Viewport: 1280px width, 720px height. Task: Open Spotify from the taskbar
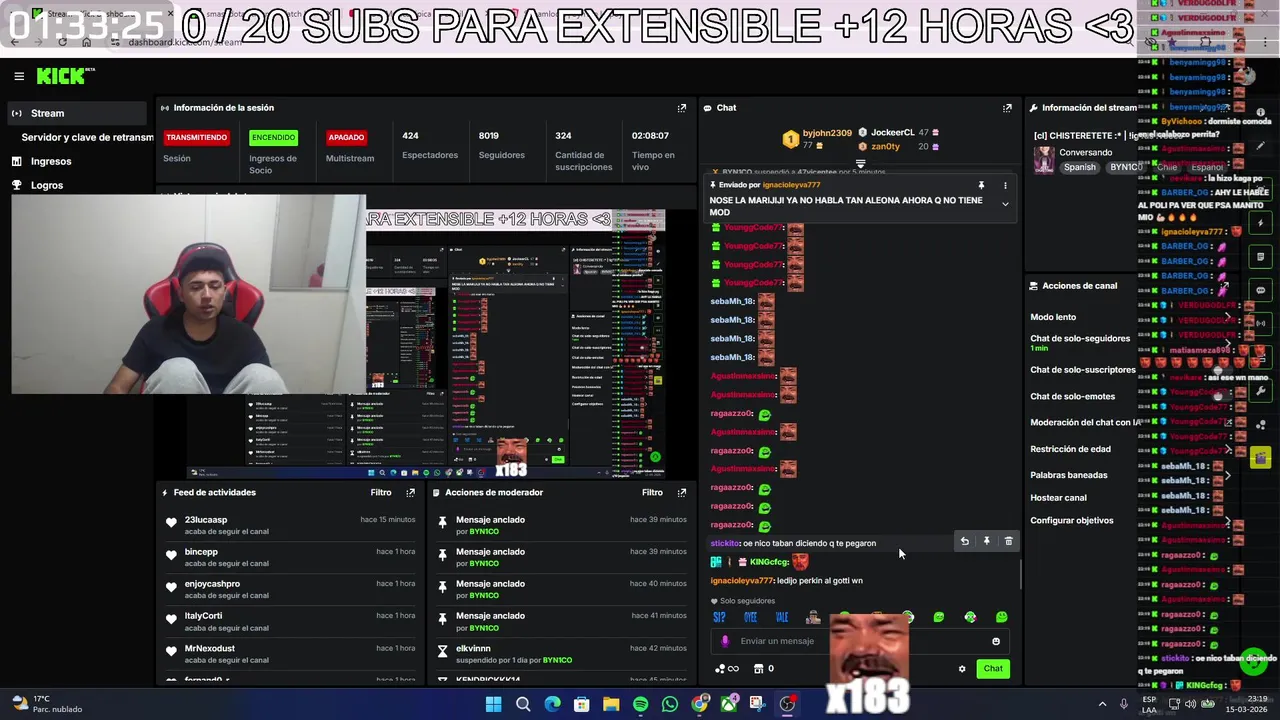(640, 704)
